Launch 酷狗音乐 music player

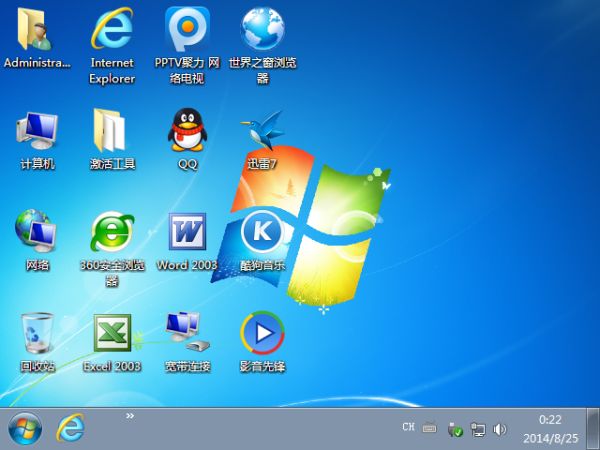[x=262, y=233]
